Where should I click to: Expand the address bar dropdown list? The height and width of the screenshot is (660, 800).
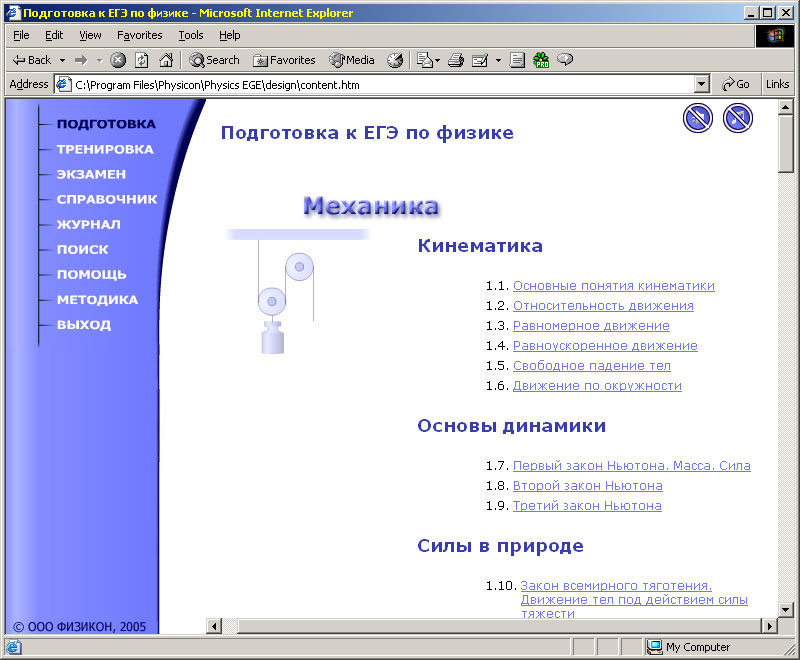tap(702, 85)
